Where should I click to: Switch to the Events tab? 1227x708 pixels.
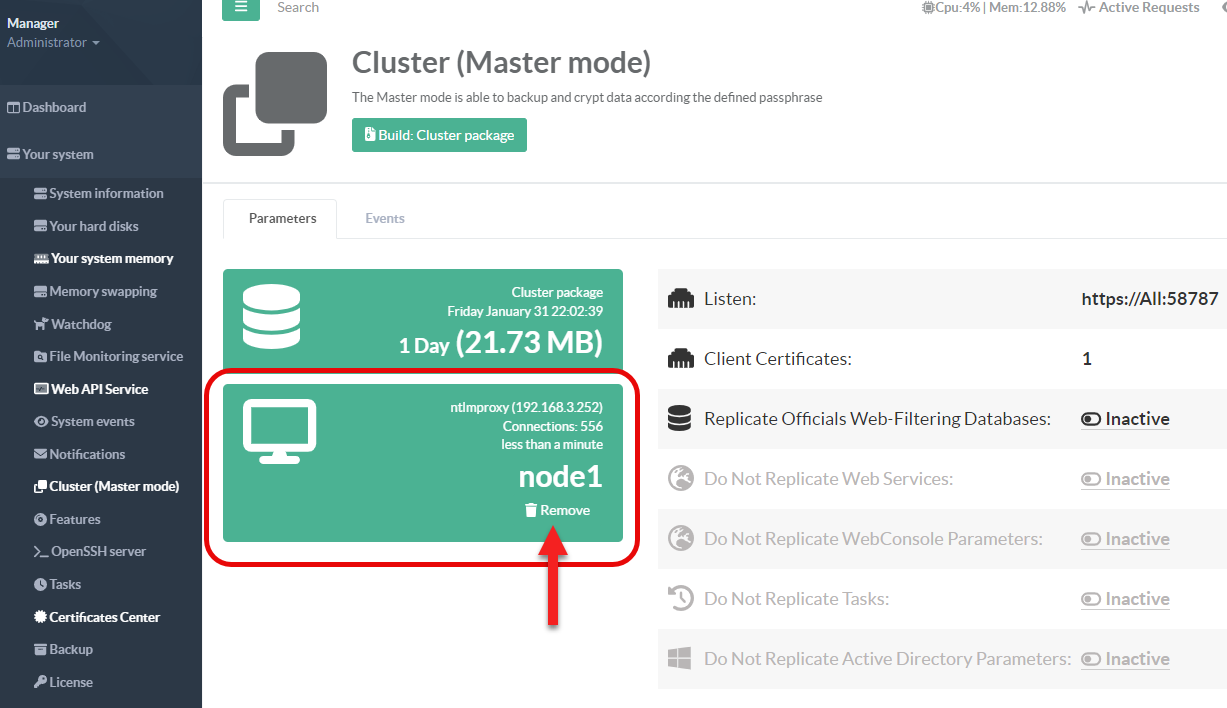[x=384, y=218]
